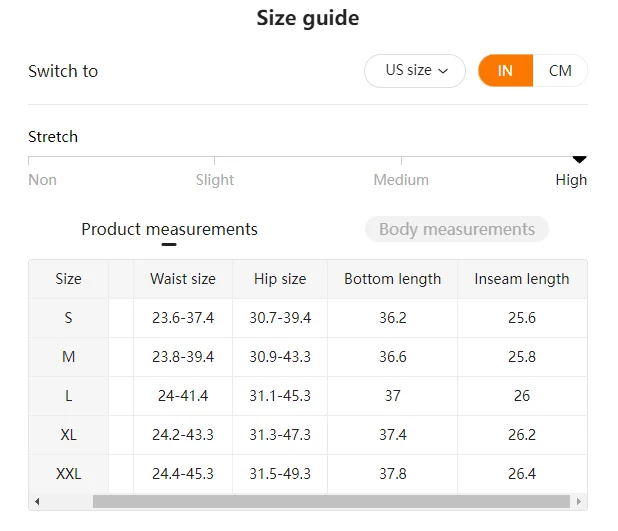Click the Bottom length column header
This screenshot has height=531, width=618.
392,279
